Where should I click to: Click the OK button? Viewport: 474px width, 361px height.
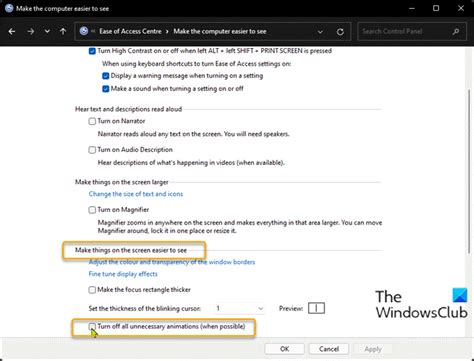(x=284, y=349)
